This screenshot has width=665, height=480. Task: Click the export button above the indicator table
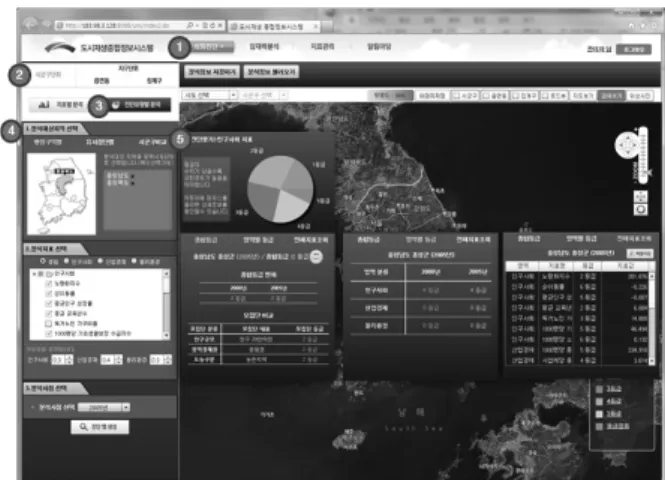(639, 253)
